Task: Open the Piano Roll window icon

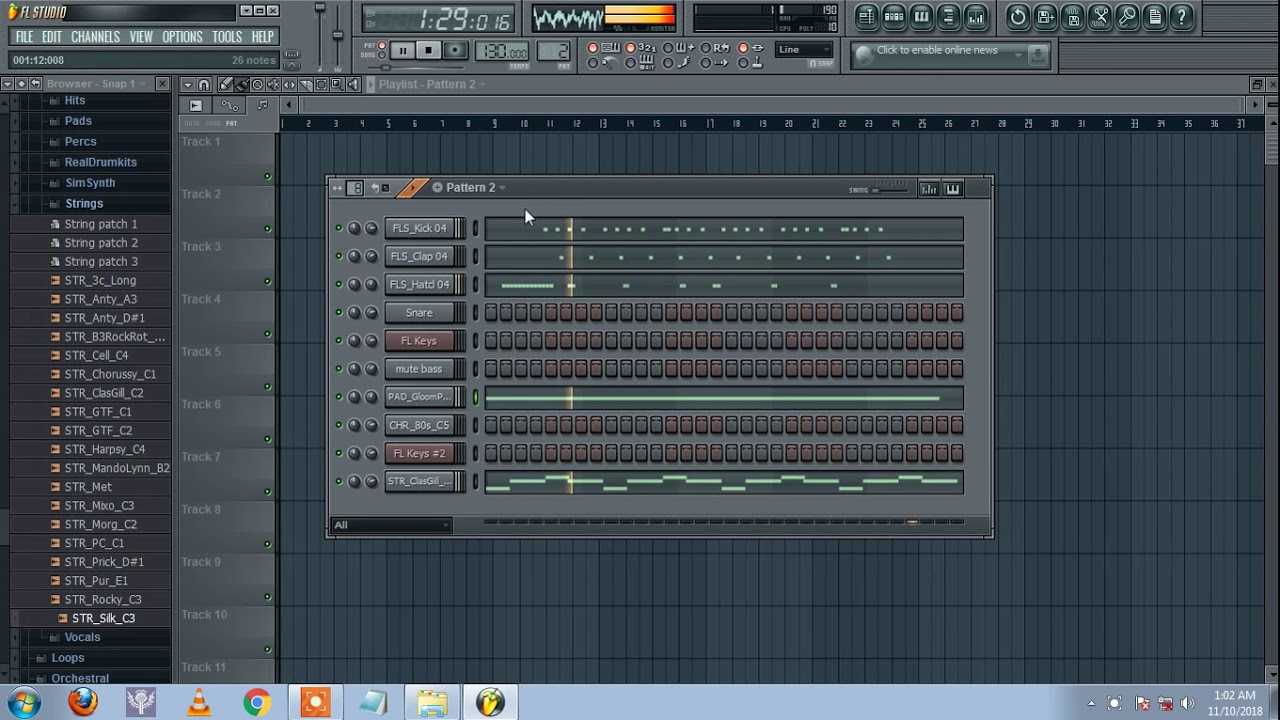Action: (921, 16)
